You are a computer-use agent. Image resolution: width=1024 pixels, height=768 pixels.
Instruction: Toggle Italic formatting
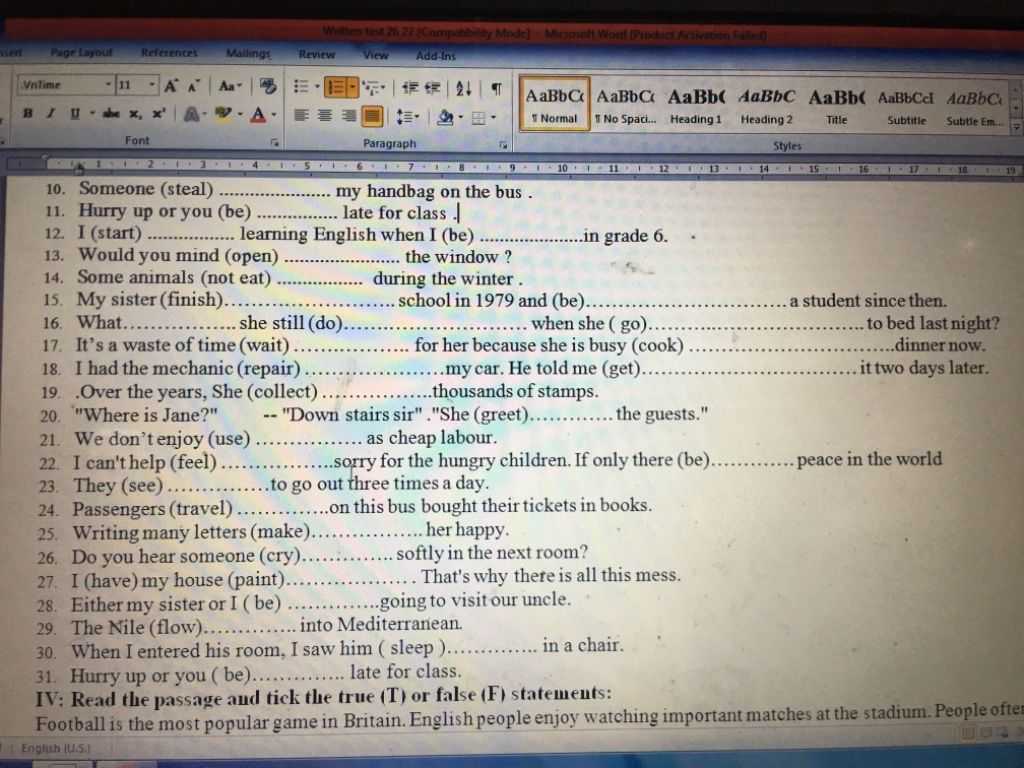(x=50, y=113)
